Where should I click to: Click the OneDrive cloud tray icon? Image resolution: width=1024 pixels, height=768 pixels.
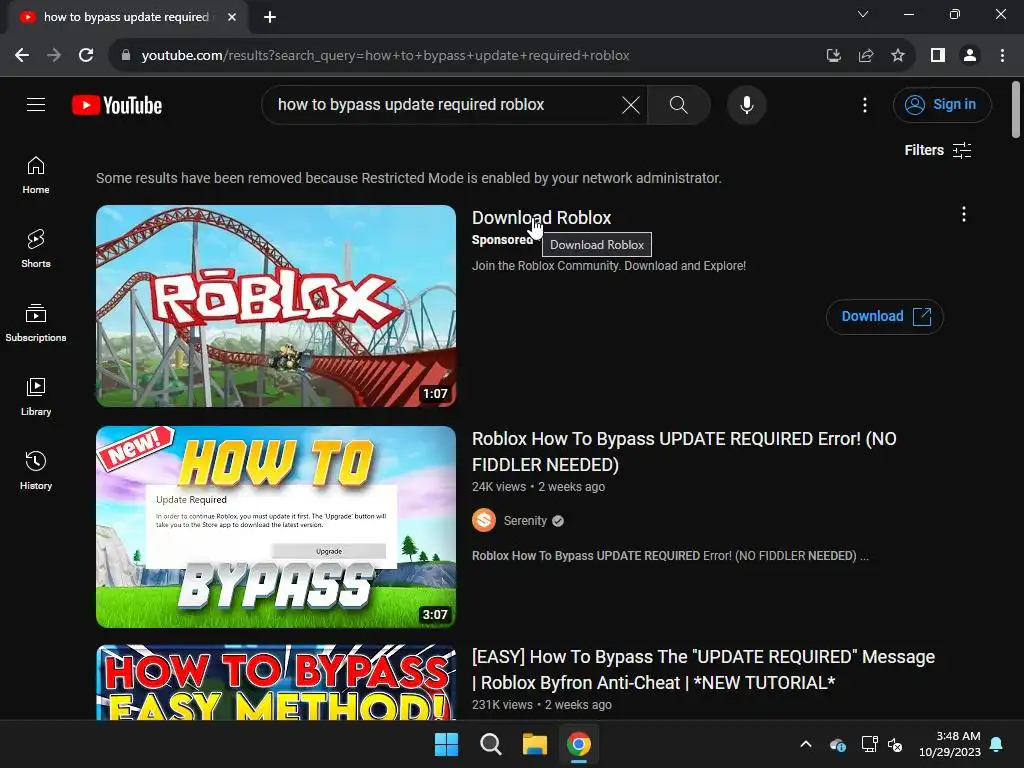click(x=838, y=744)
